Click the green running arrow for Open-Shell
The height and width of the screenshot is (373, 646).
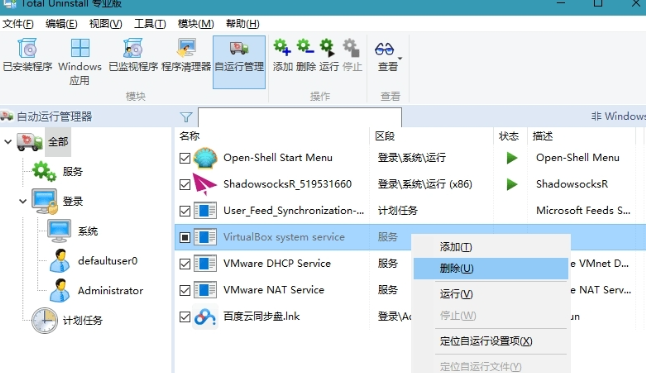[512, 158]
